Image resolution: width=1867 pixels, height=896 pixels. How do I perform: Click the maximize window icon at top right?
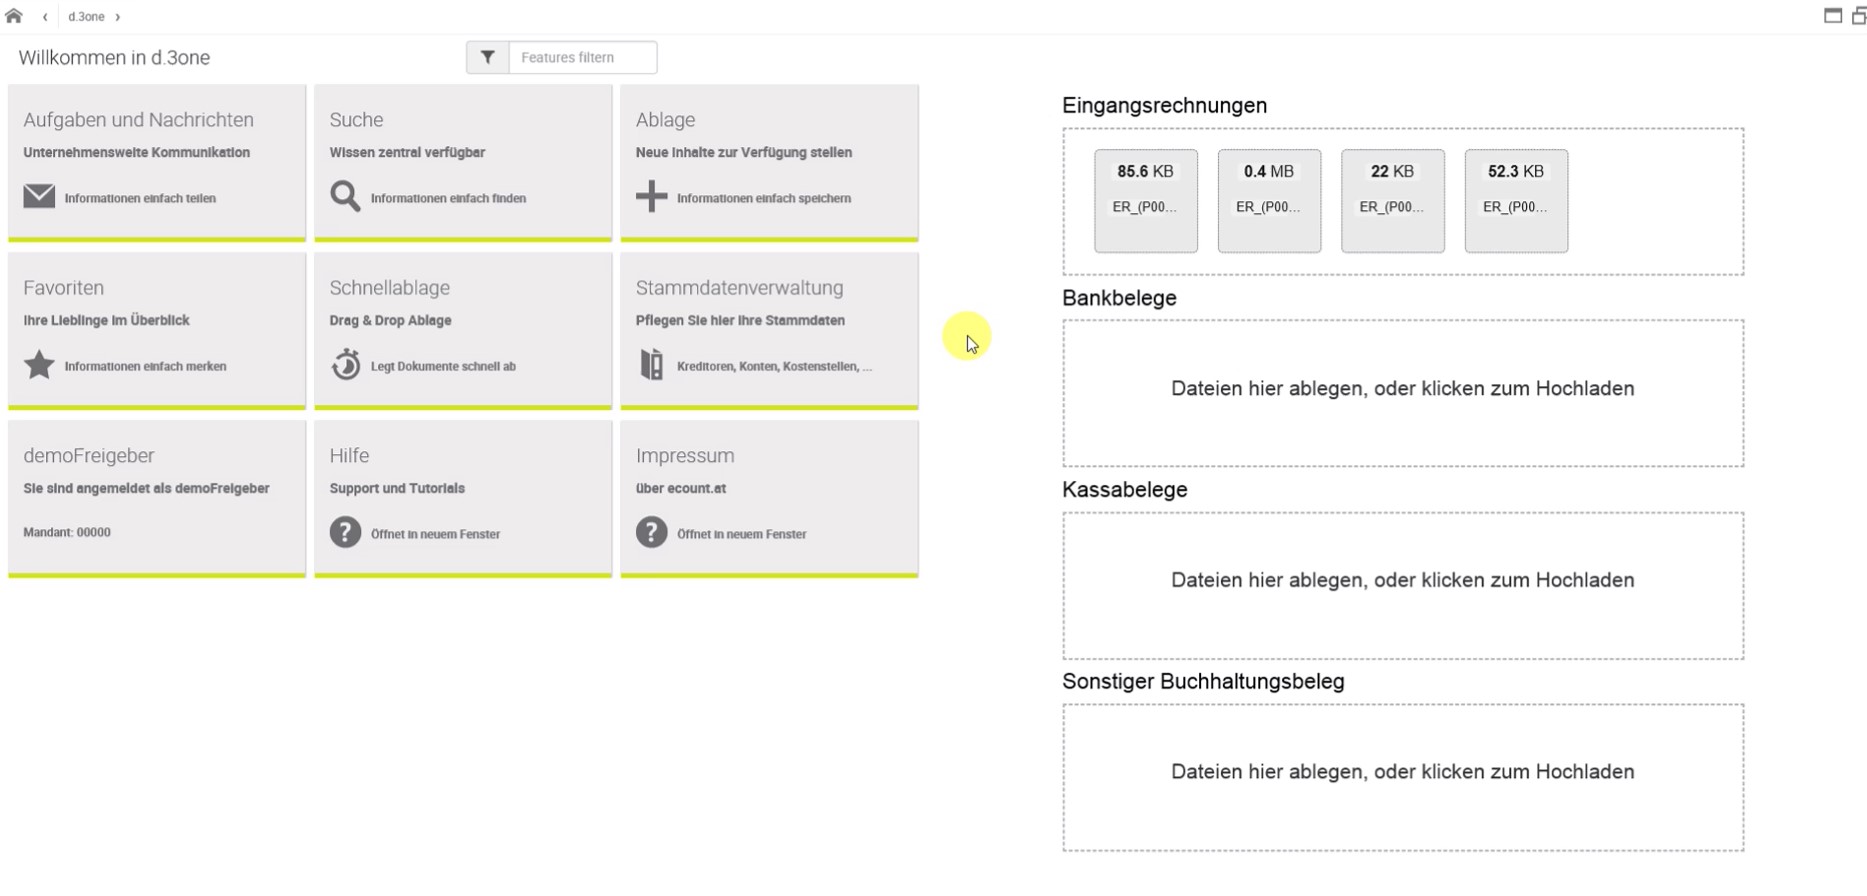1833,16
